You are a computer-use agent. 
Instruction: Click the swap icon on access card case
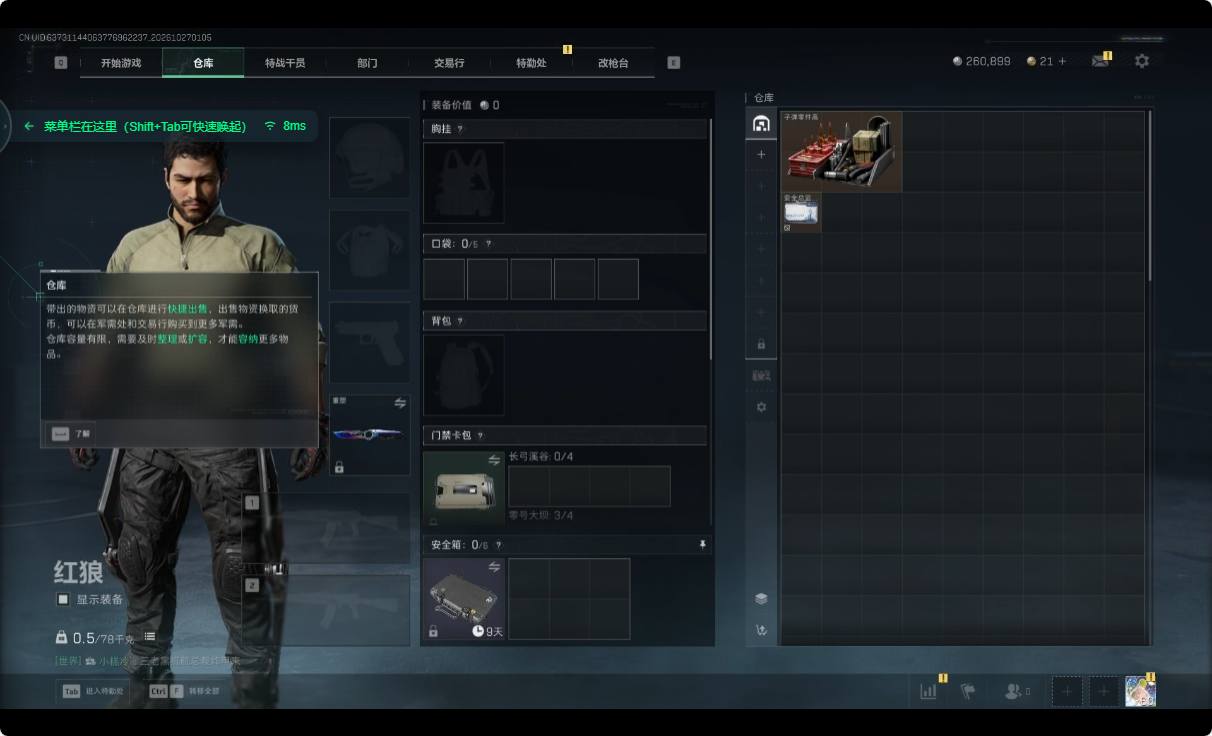pyautogui.click(x=494, y=460)
